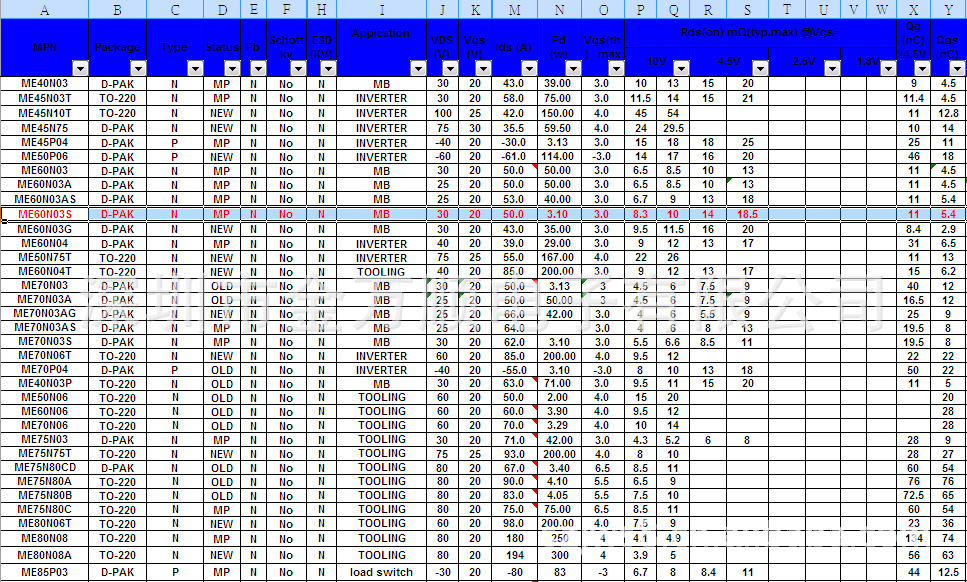Open the Application column filter dropdown
The width and height of the screenshot is (967, 582).
[418, 68]
